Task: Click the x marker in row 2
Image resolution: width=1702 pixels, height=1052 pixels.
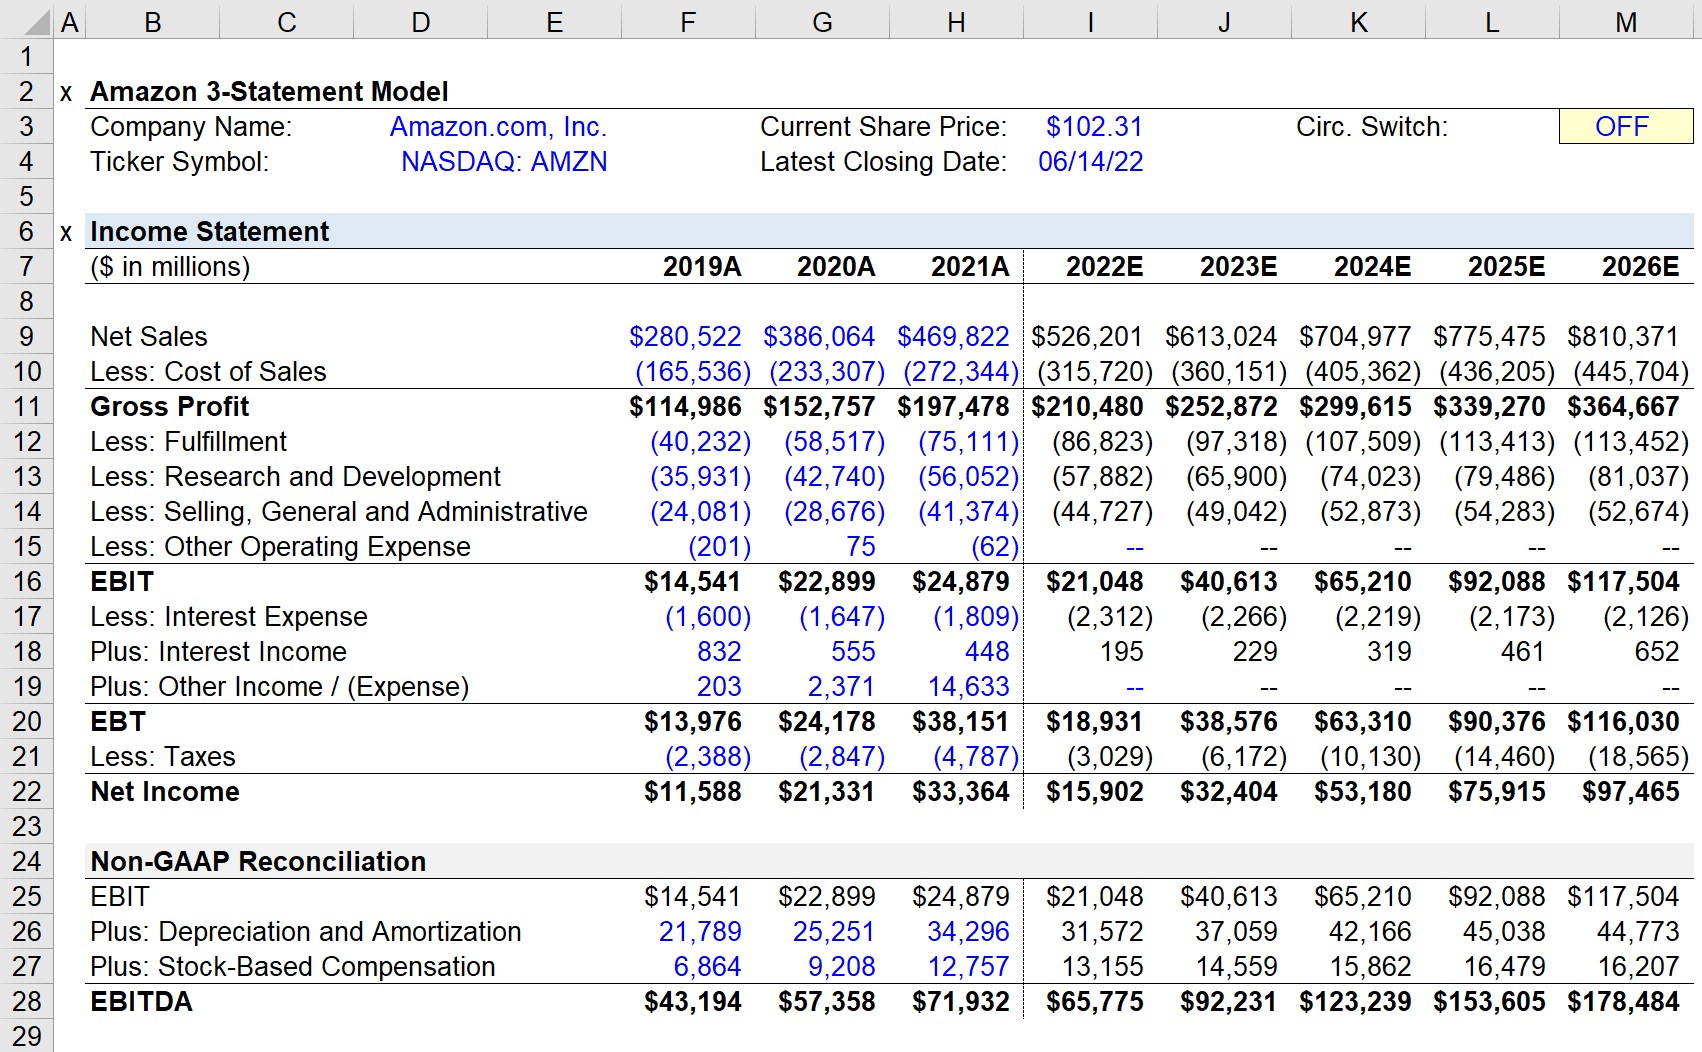Action: pos(67,93)
